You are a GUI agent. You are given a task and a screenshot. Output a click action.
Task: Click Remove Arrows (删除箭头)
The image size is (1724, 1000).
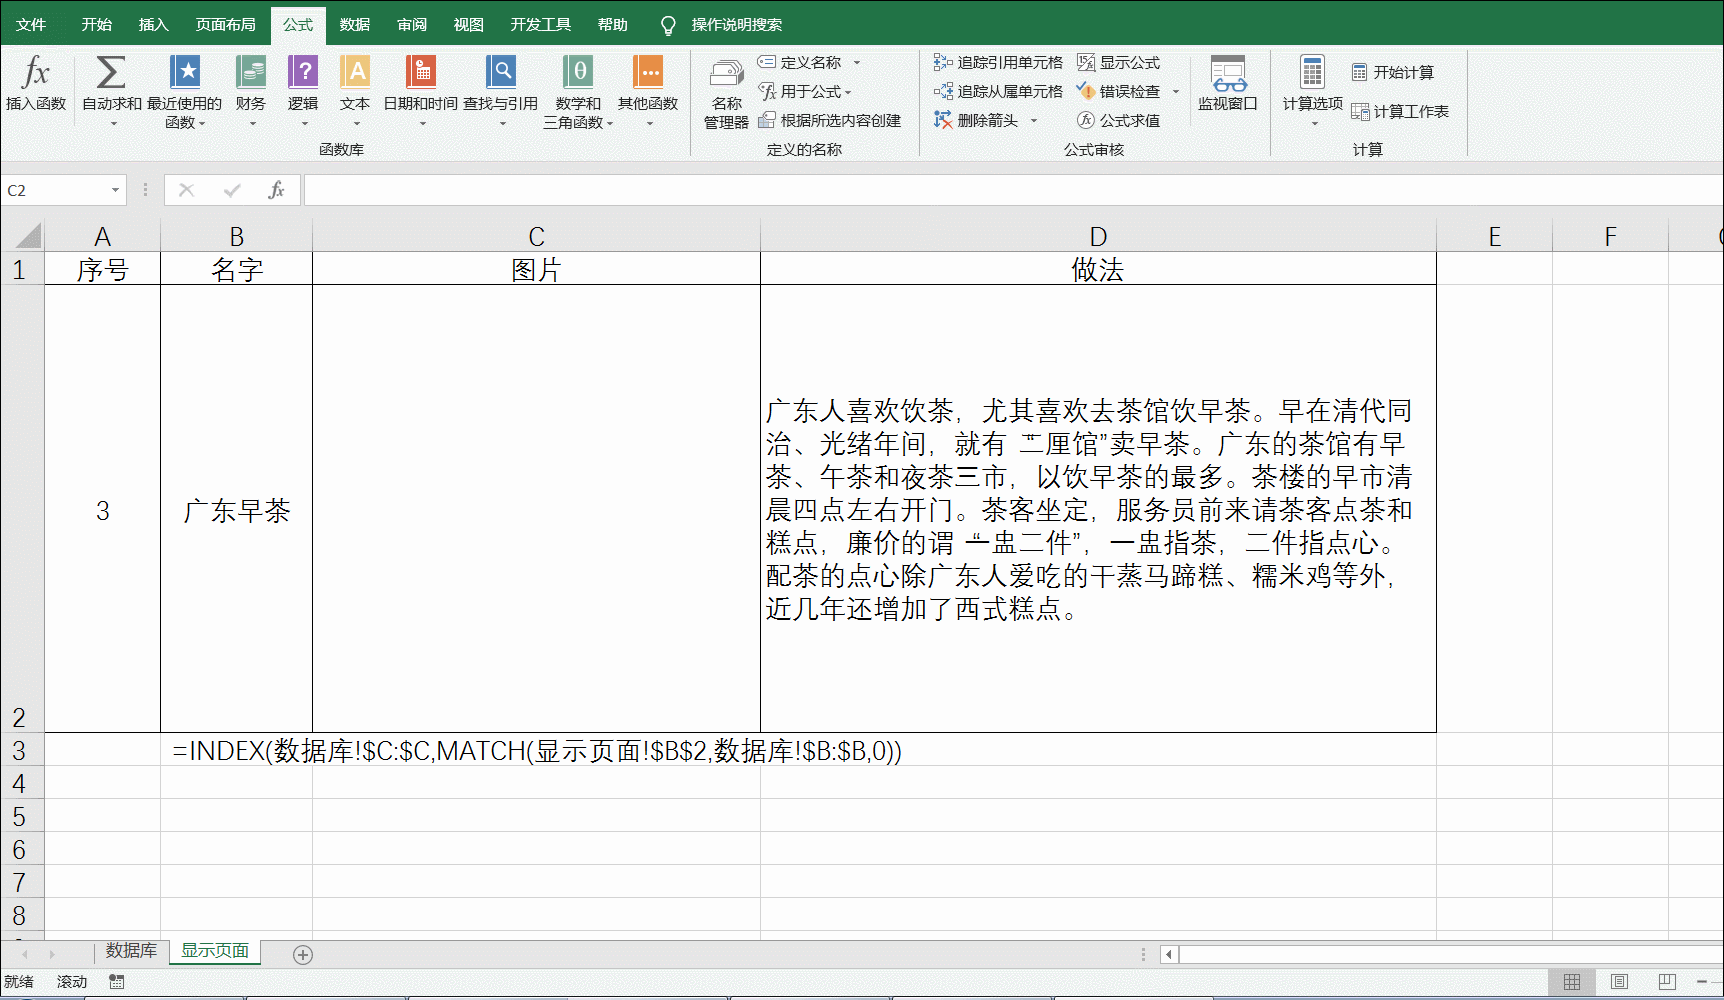pos(976,120)
